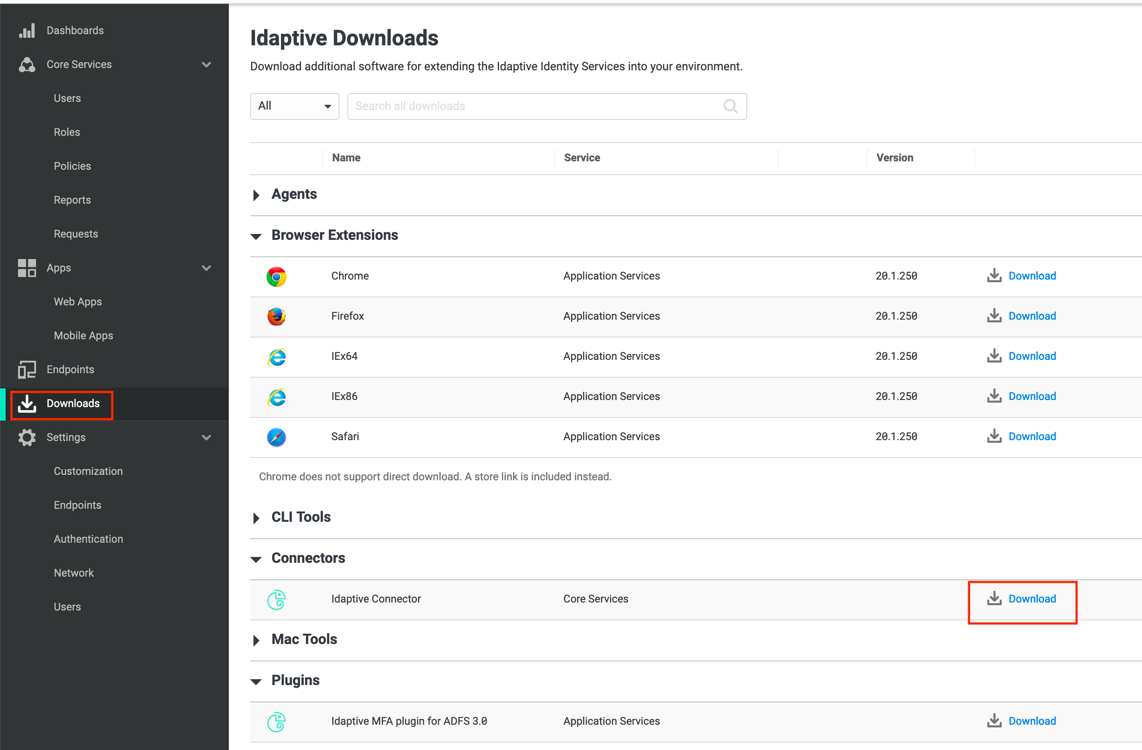This screenshot has height=750, width=1142.
Task: Open the Authentication settings page
Action: tap(88, 538)
